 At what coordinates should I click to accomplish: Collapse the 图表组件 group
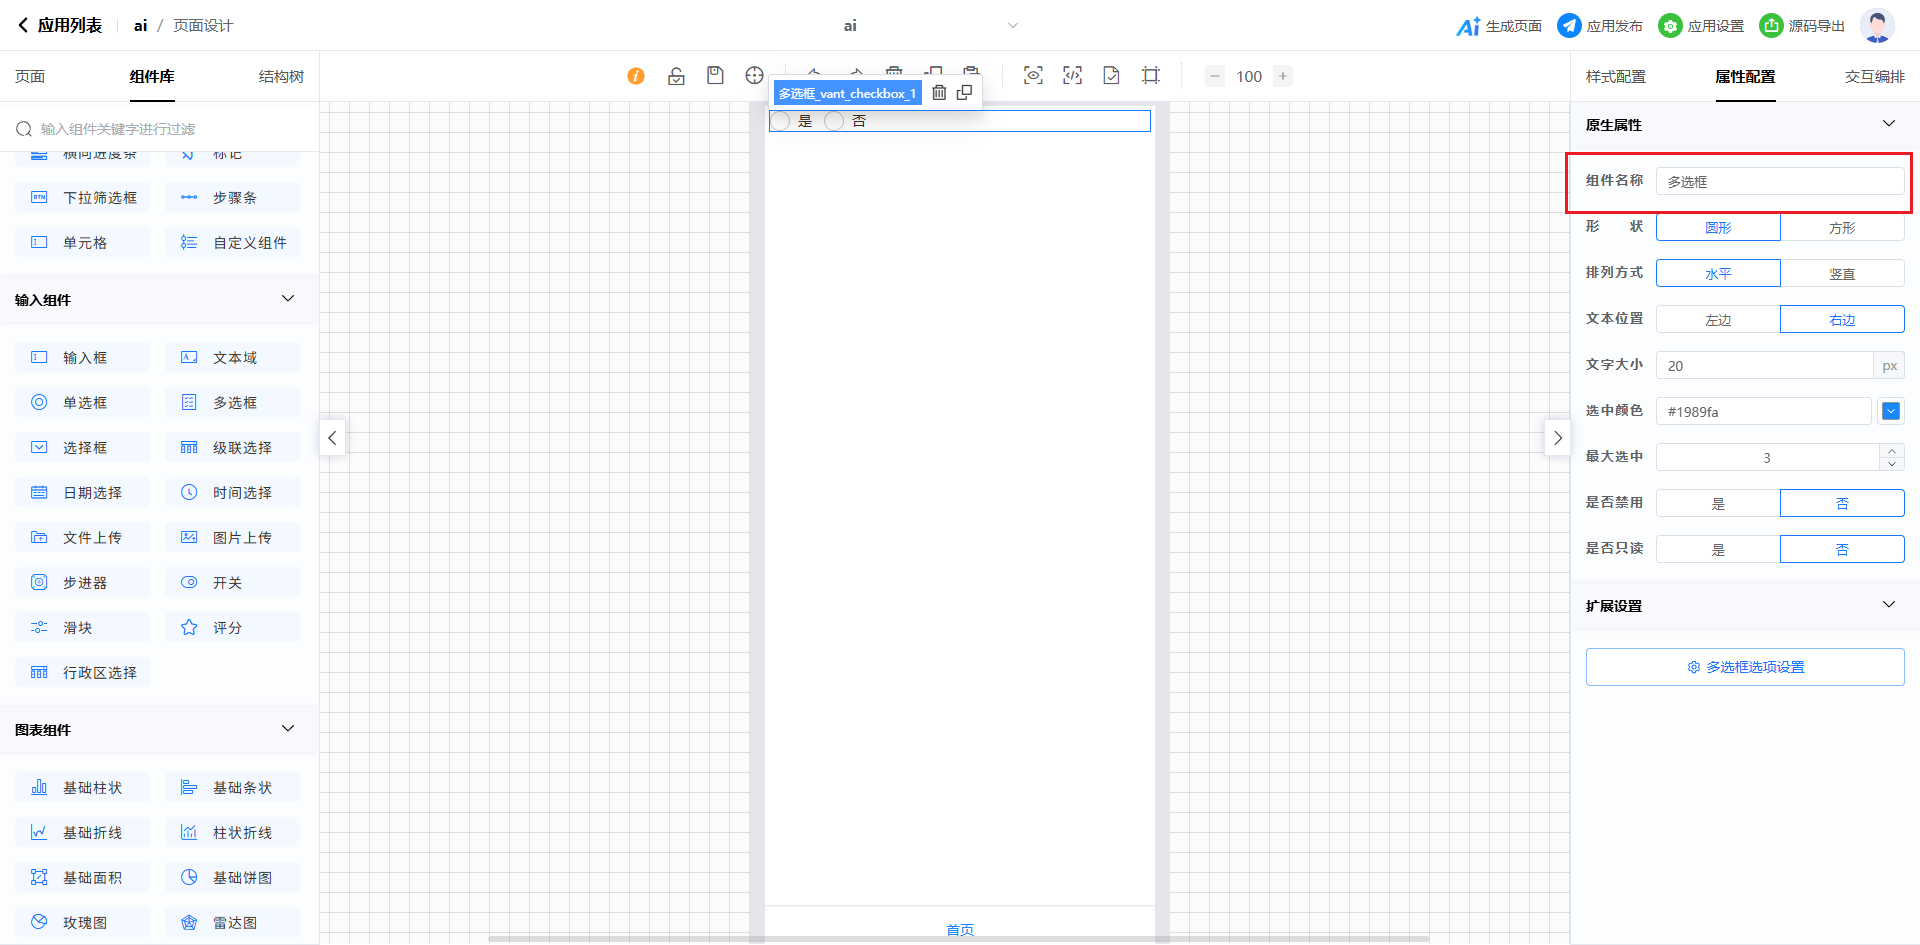(x=288, y=729)
